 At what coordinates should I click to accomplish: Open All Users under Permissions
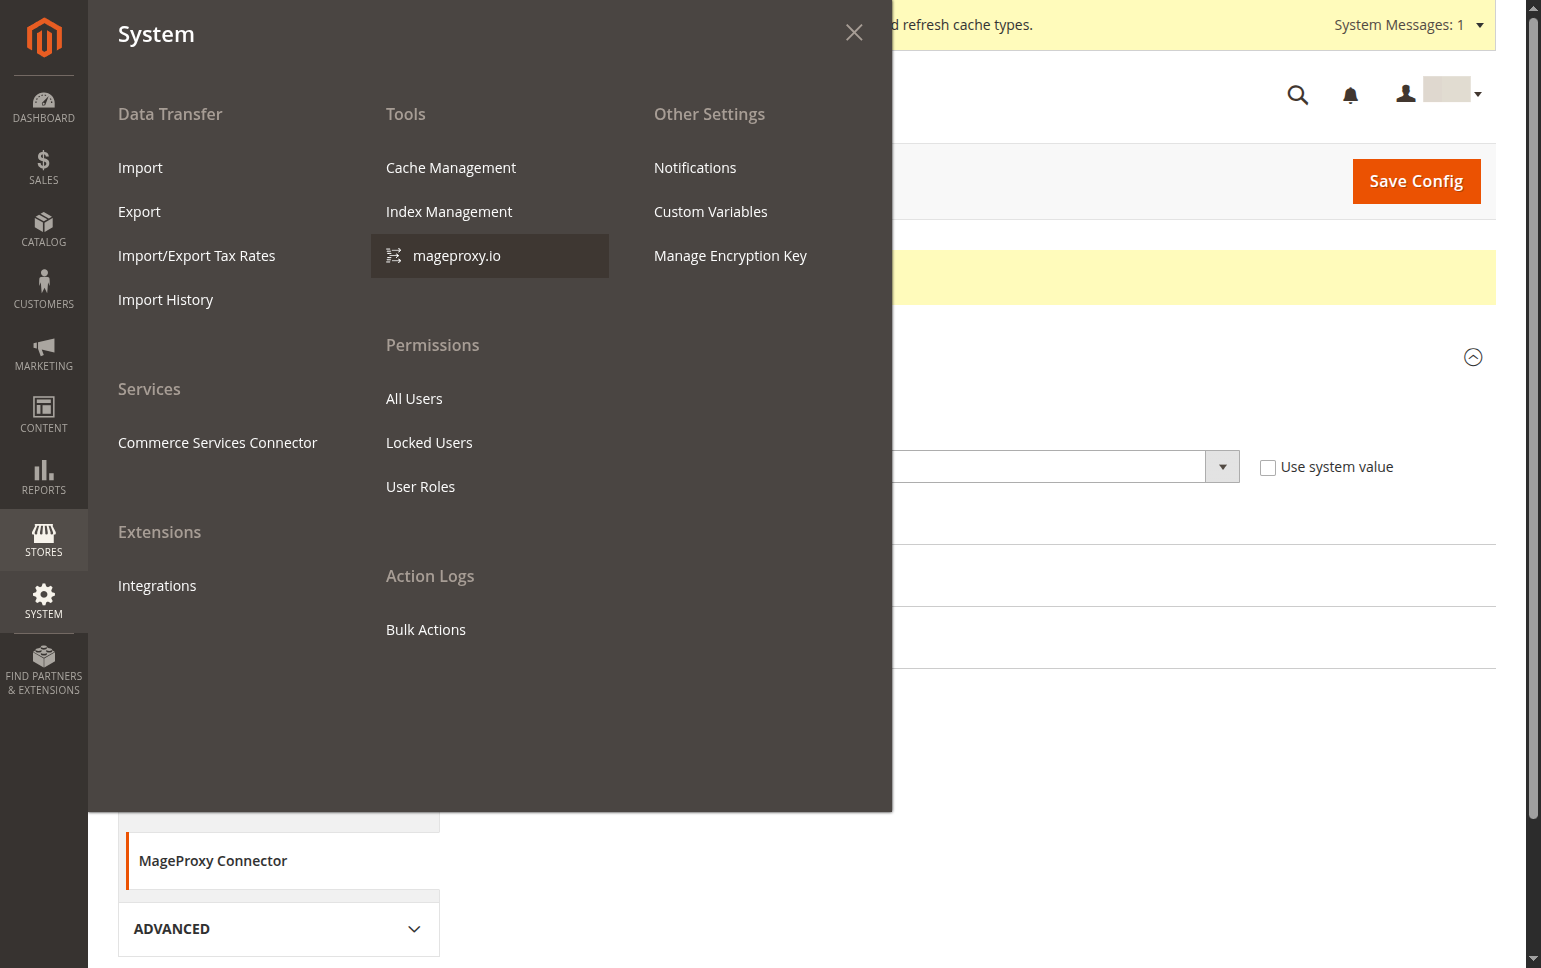414,399
